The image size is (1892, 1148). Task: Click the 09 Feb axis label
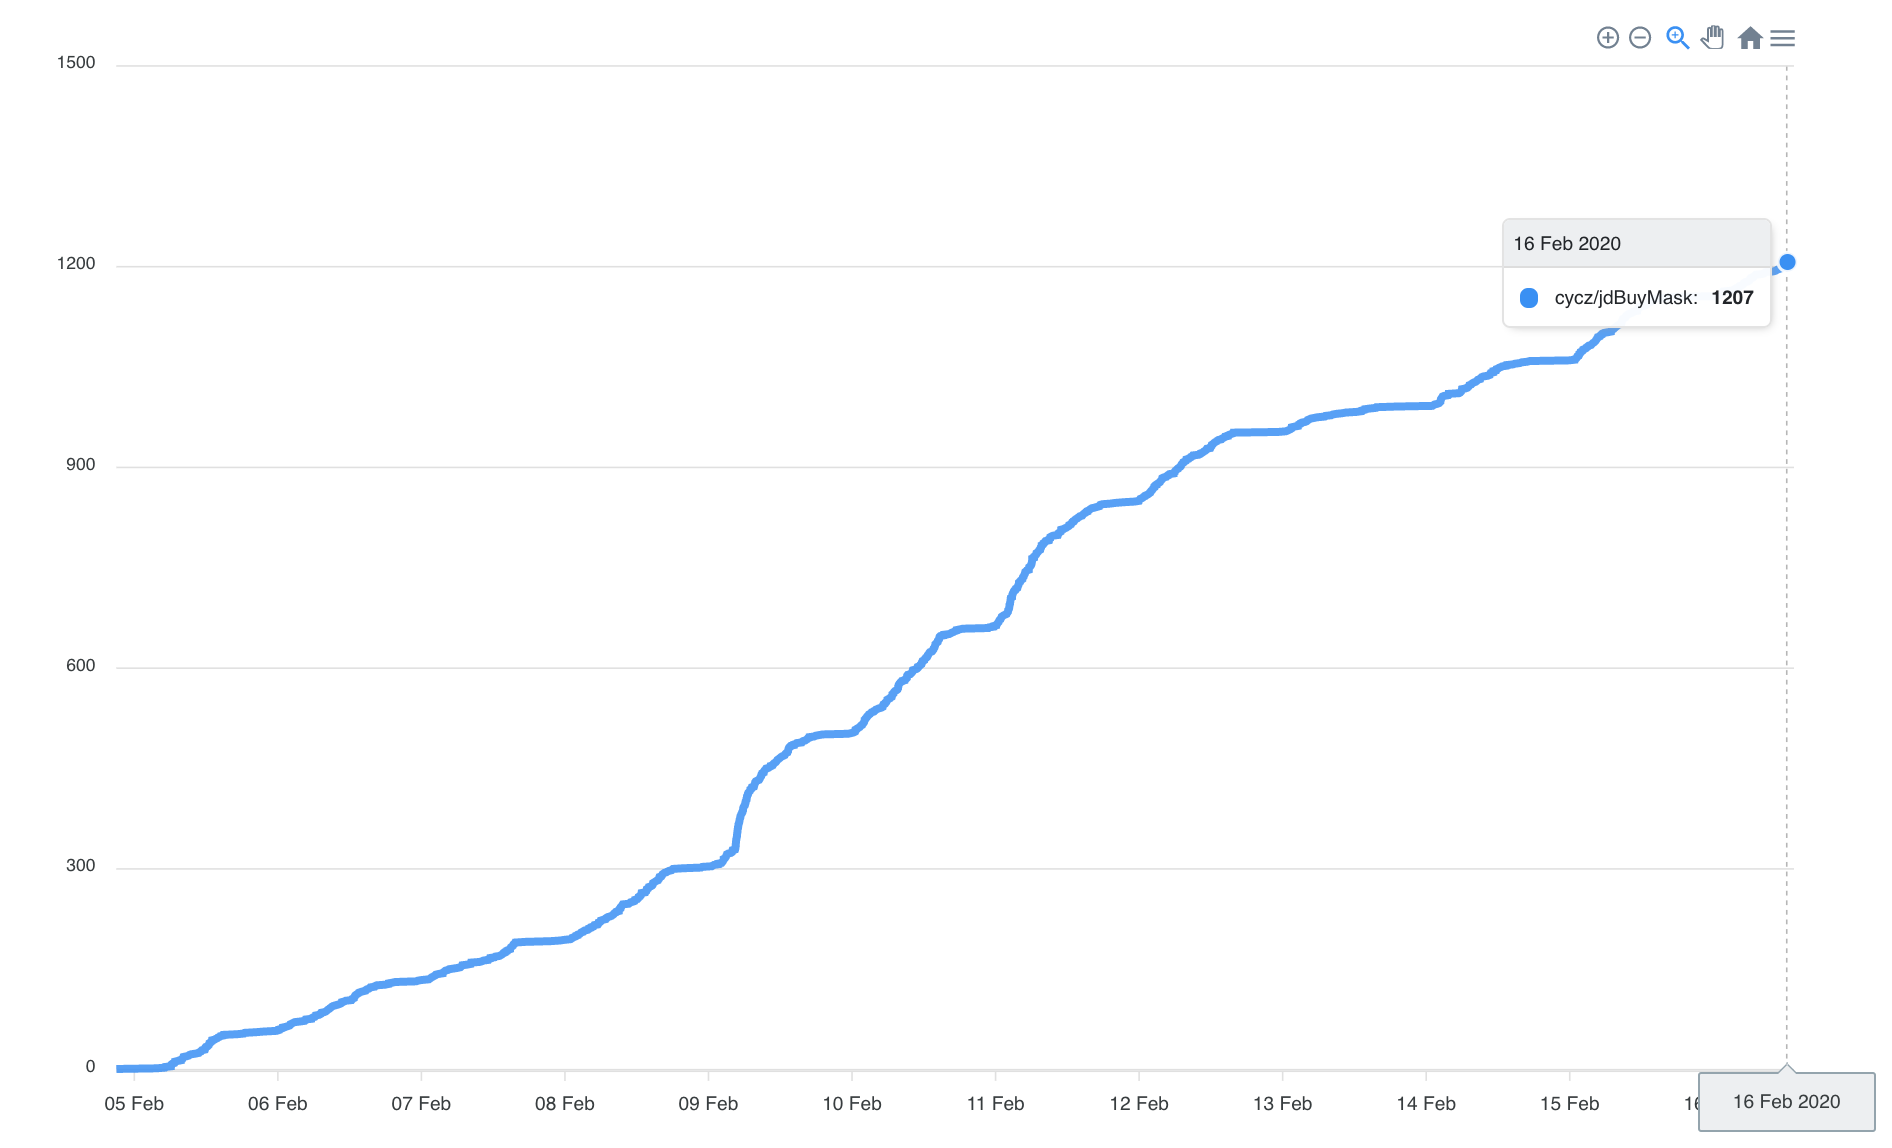click(x=708, y=1104)
